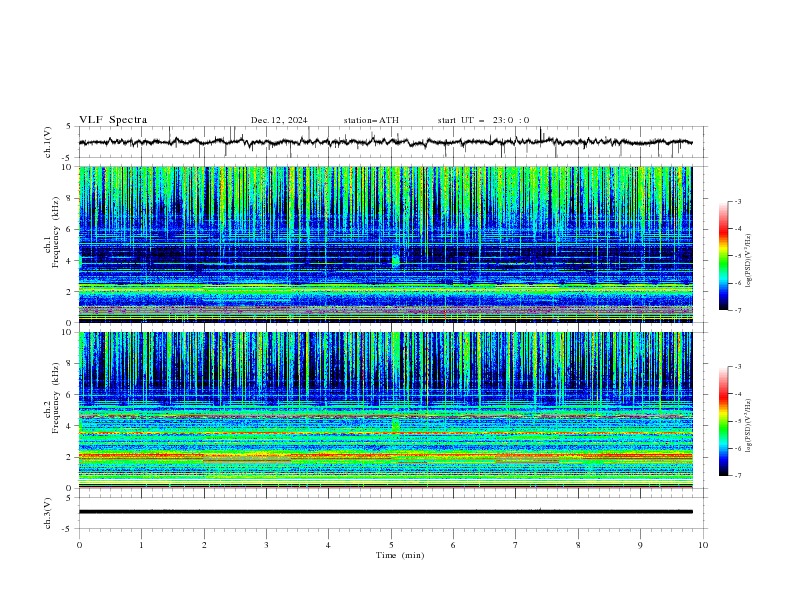Click the ch.2 colorbar gradient

pyautogui.click(x=724, y=421)
